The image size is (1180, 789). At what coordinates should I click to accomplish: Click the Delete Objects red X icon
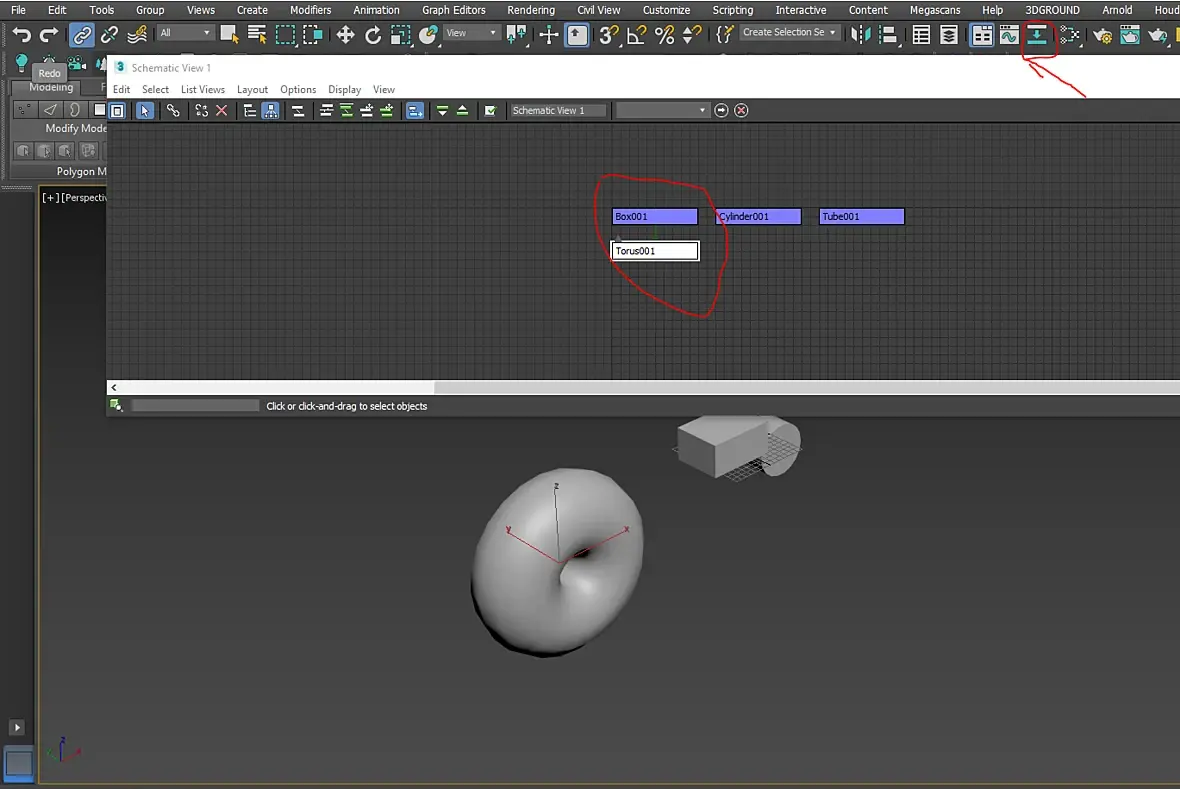(221, 111)
